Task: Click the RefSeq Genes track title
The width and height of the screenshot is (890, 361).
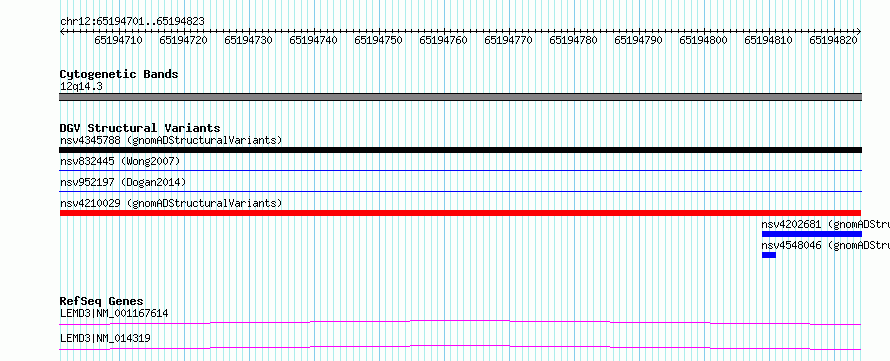Action: click(102, 301)
